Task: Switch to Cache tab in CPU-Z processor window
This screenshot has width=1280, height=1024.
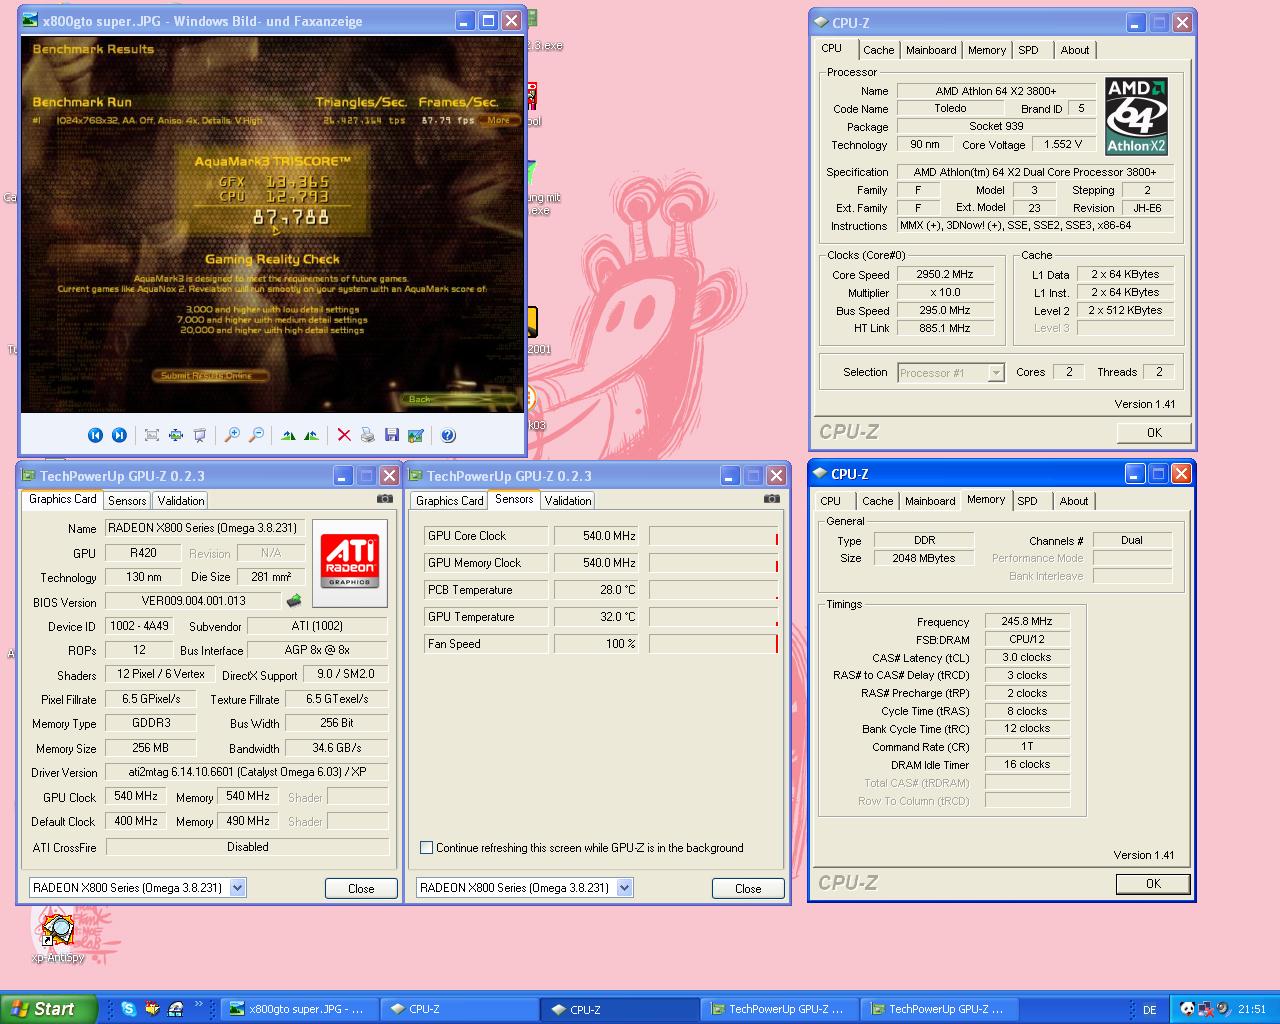Action: pos(879,50)
